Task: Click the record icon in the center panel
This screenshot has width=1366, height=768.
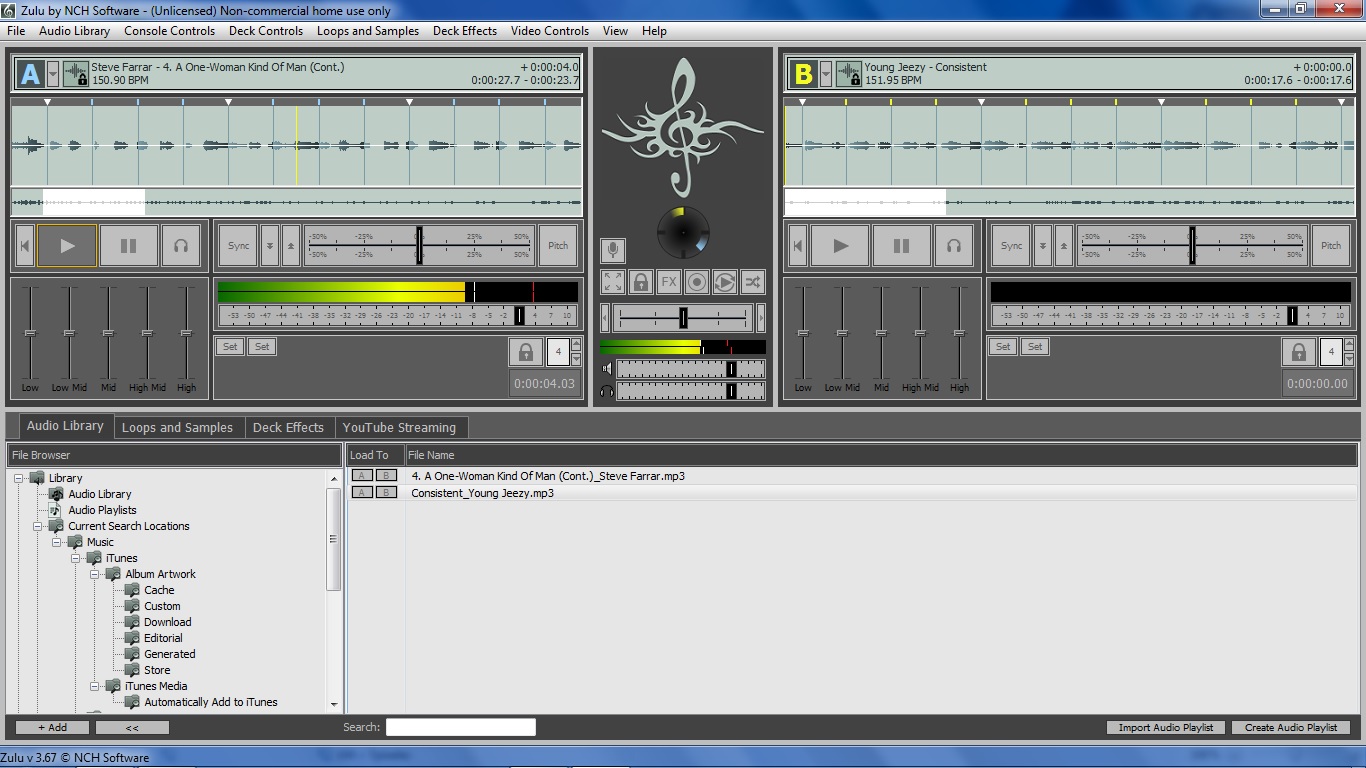Action: pos(697,282)
